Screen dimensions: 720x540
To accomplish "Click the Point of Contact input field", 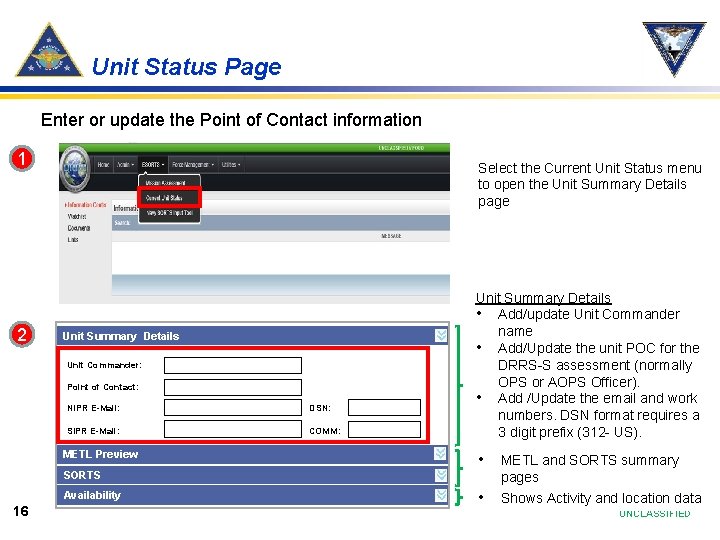I will click(233, 387).
